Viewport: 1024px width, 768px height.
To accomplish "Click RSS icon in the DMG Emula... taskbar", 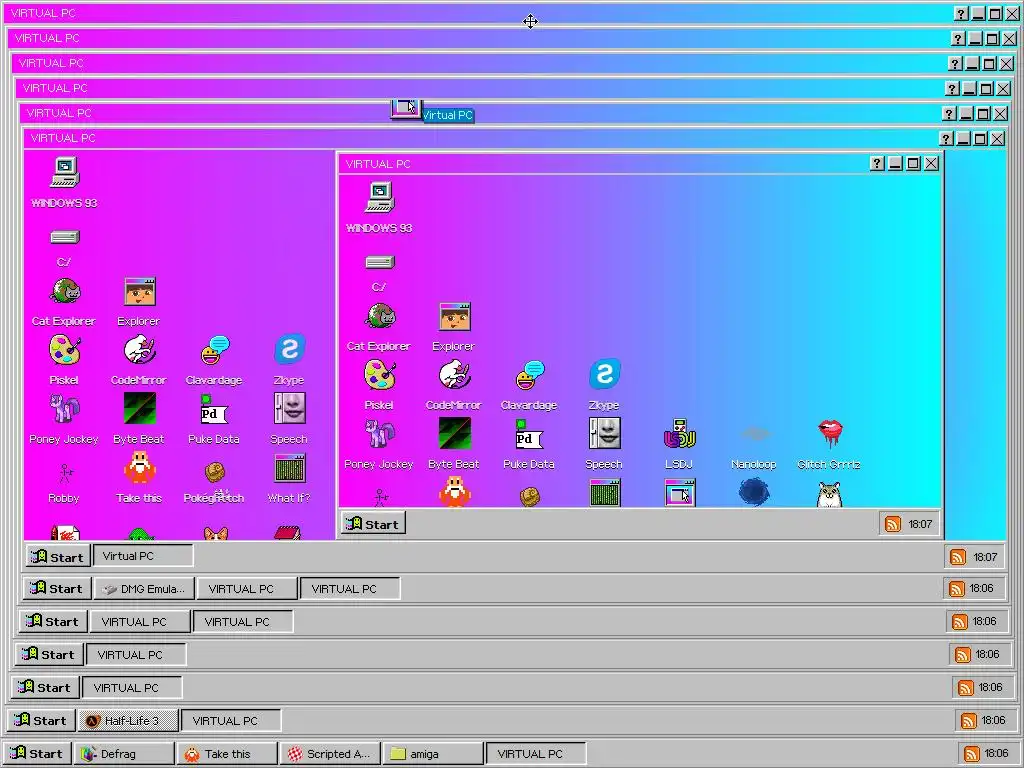I will [957, 588].
